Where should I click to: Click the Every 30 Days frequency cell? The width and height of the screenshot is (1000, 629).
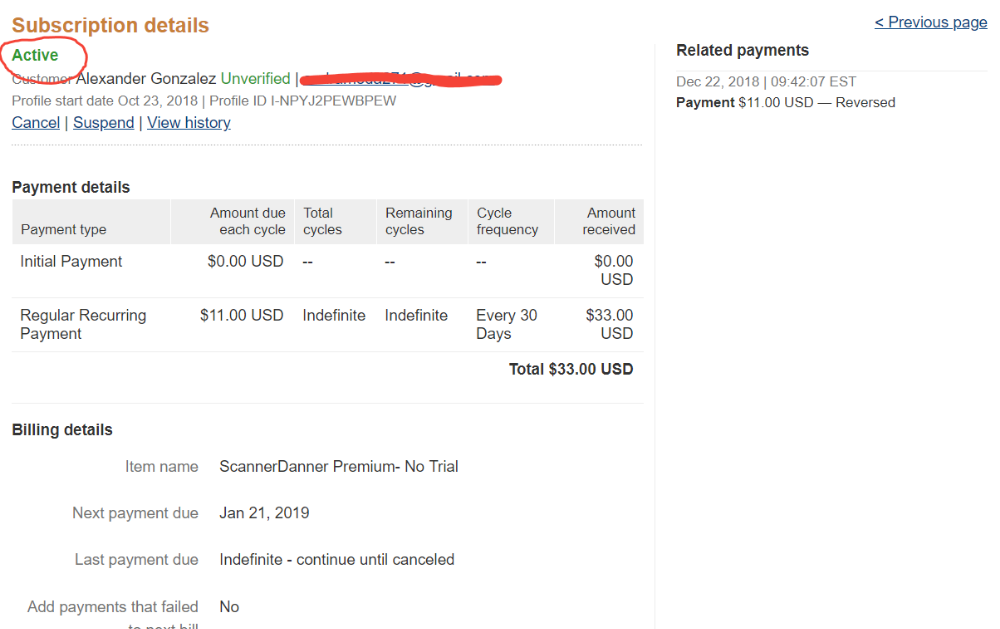506,324
